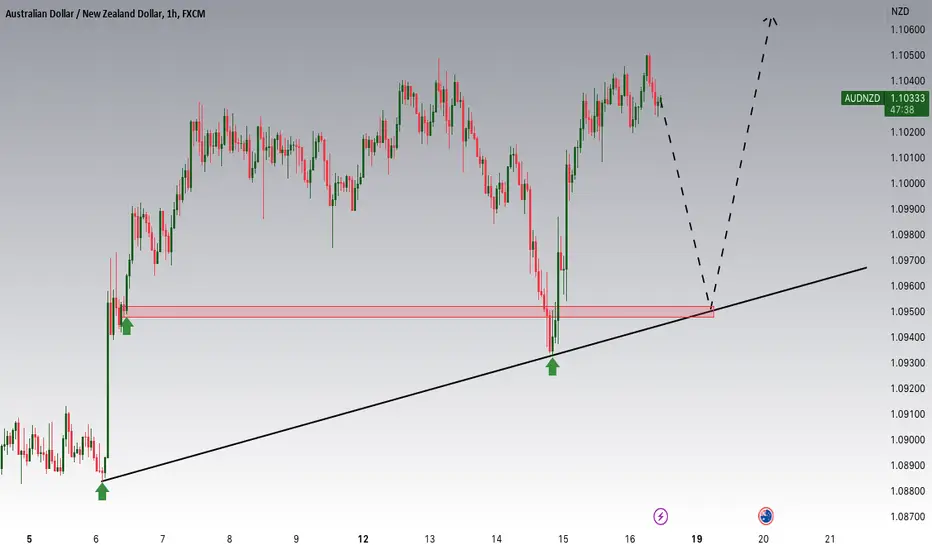Click date label 20 on time axis

[x=763, y=539]
